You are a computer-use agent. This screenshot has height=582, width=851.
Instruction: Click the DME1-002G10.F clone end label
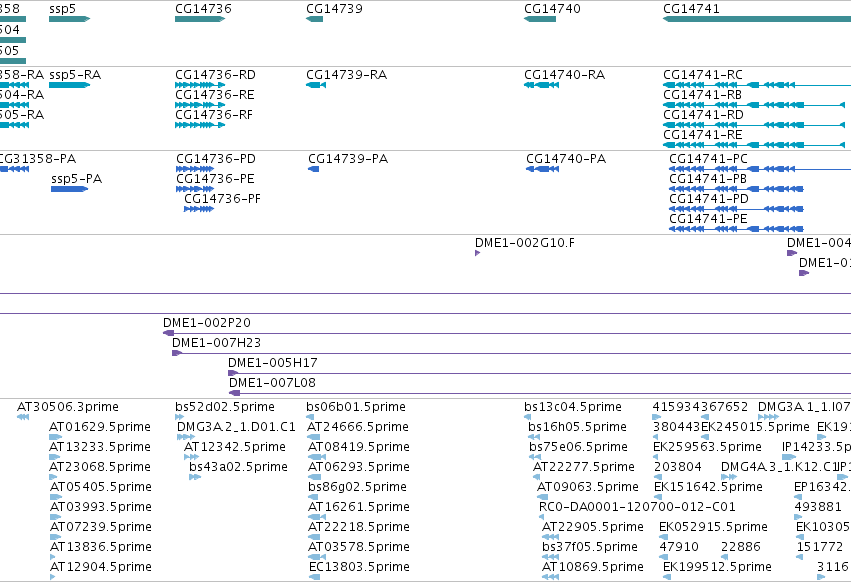click(x=524, y=243)
